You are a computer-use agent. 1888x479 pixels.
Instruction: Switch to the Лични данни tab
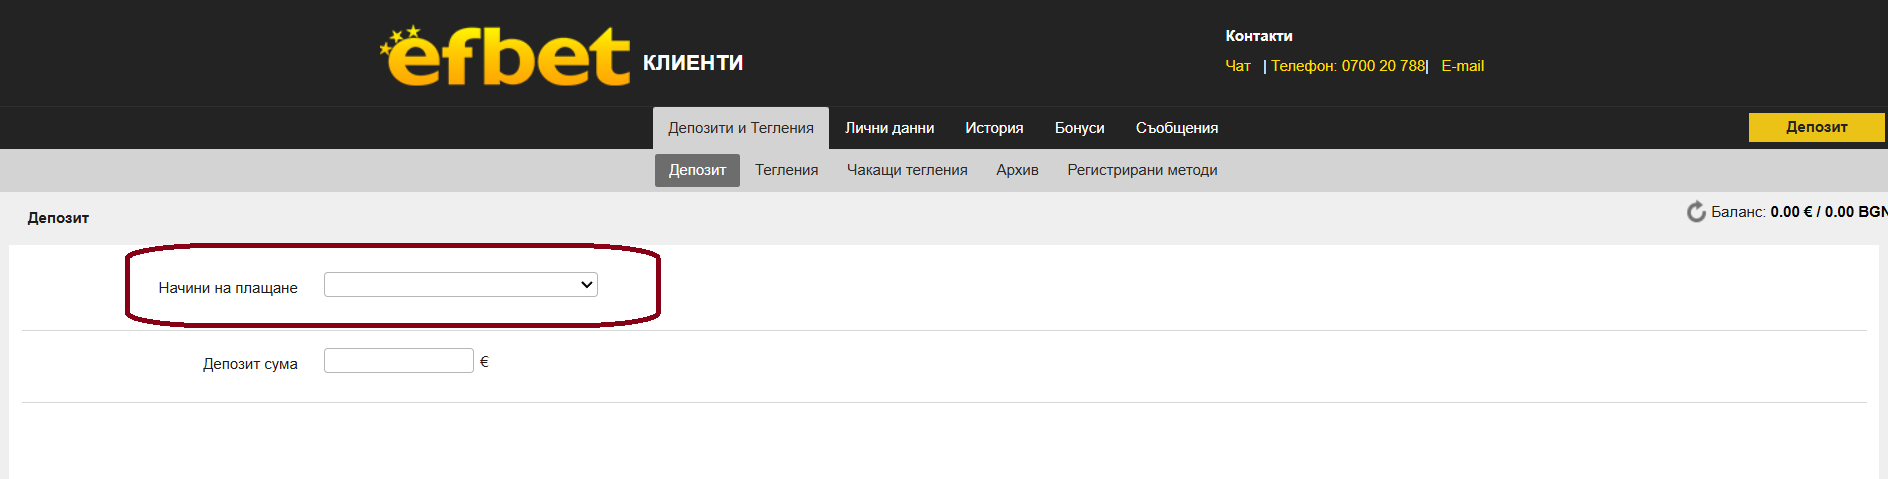point(890,128)
